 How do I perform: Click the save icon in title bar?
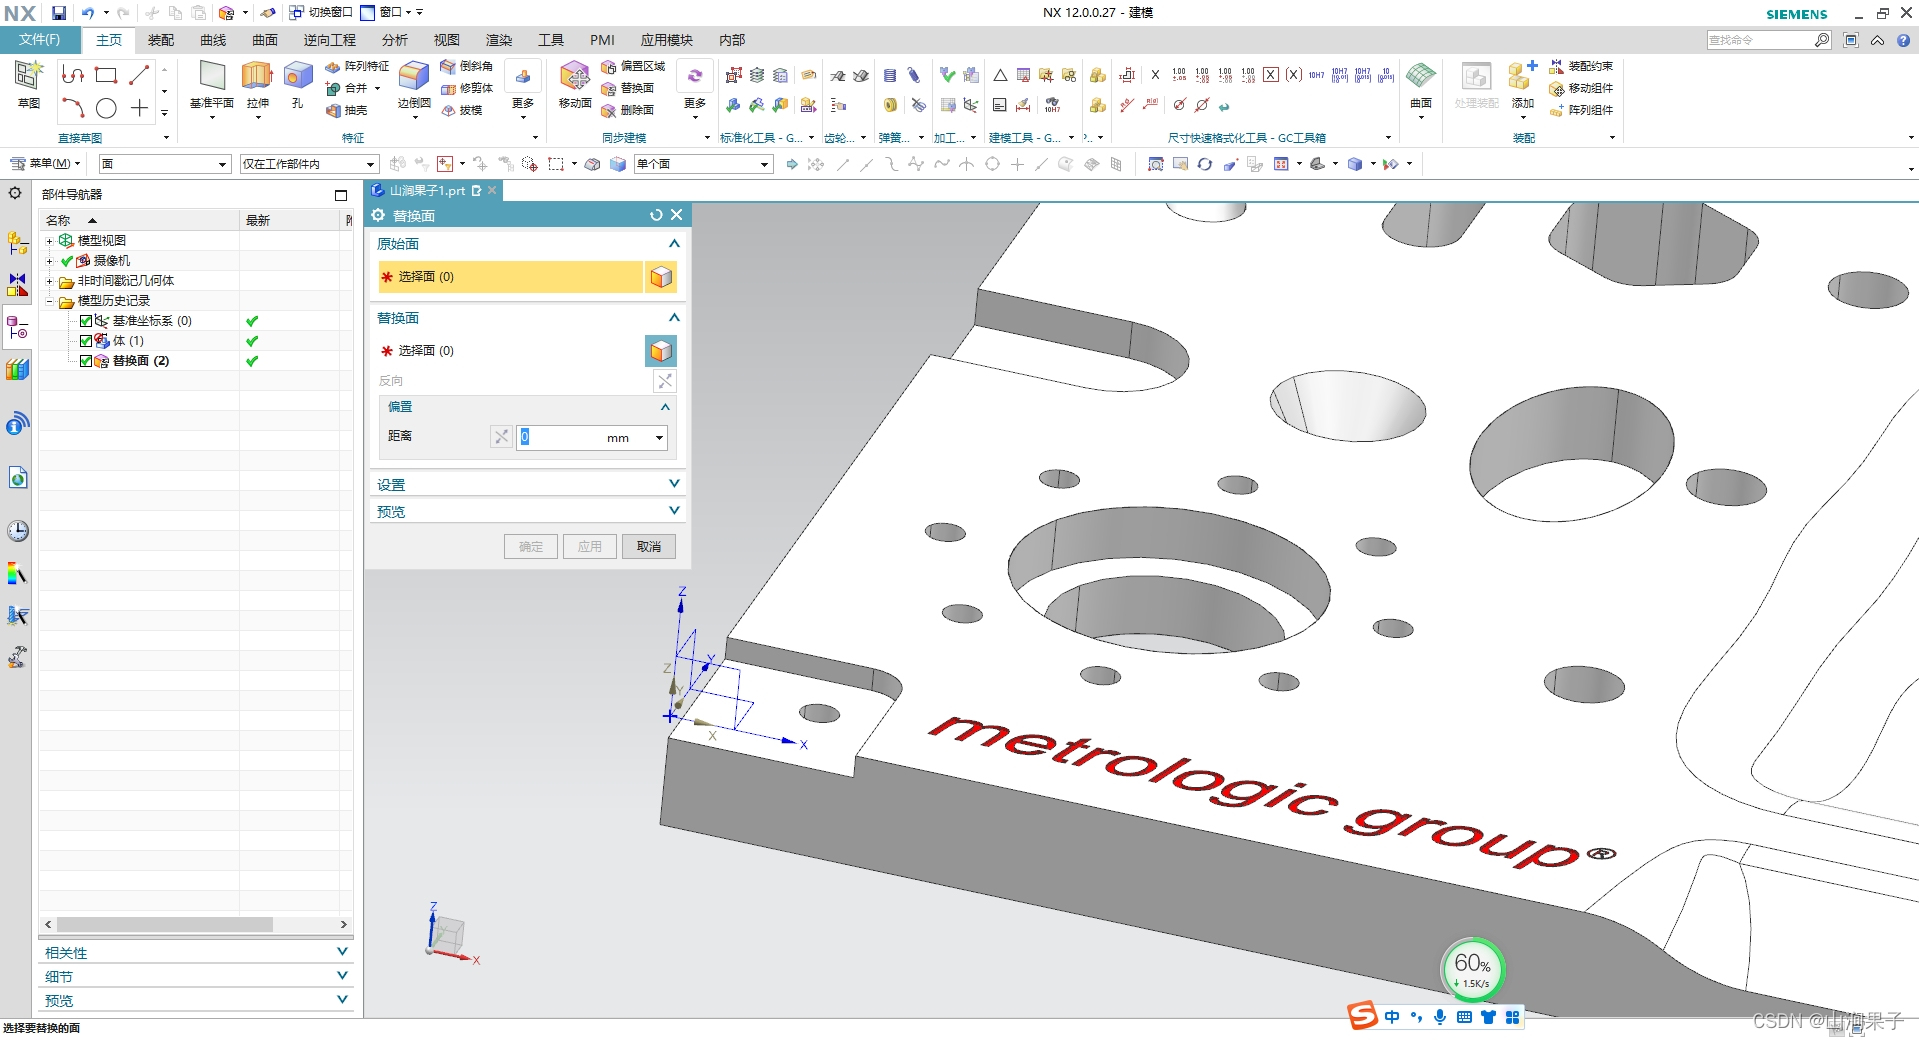[59, 13]
